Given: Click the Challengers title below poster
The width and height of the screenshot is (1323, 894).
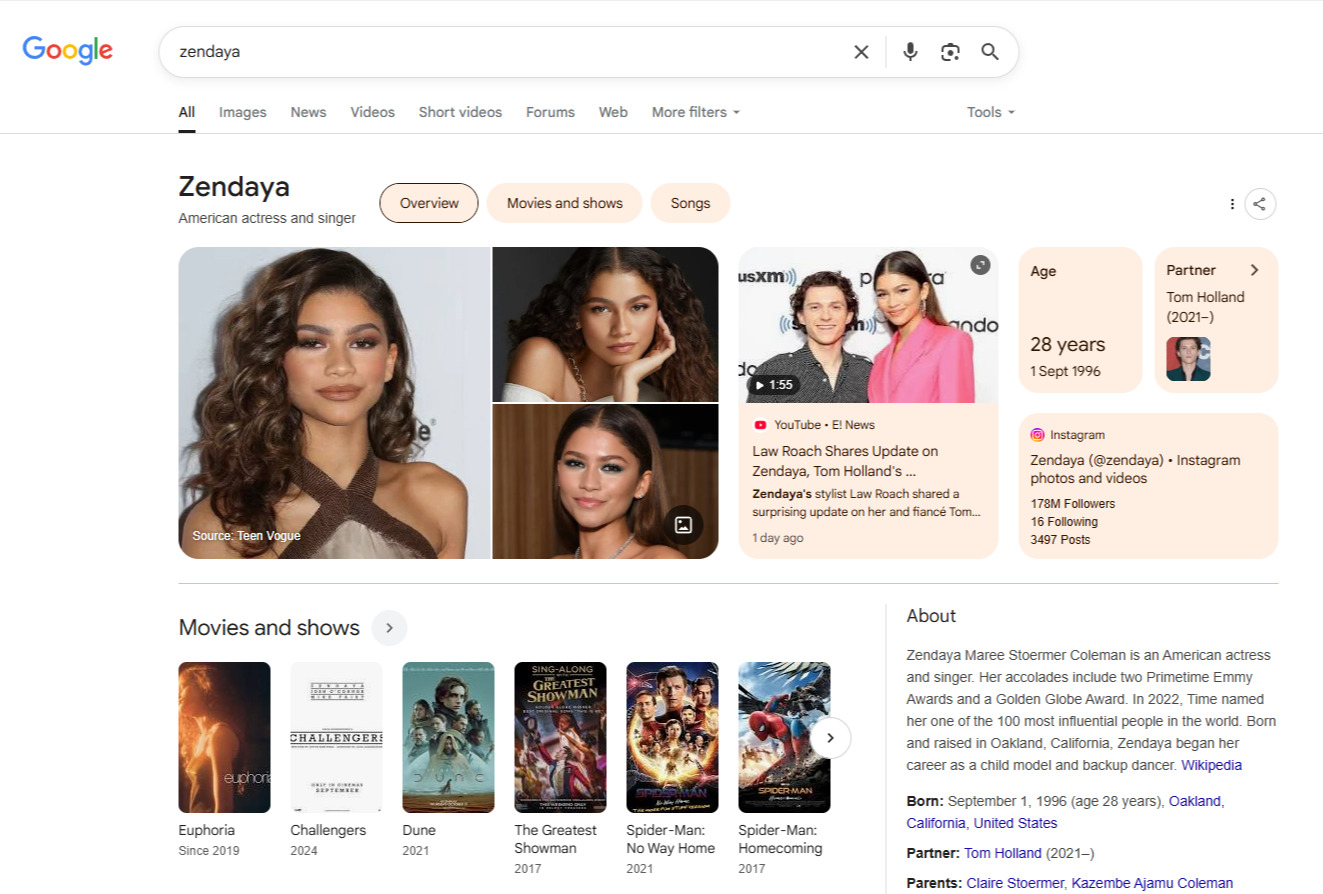Looking at the screenshot, I should [328, 830].
